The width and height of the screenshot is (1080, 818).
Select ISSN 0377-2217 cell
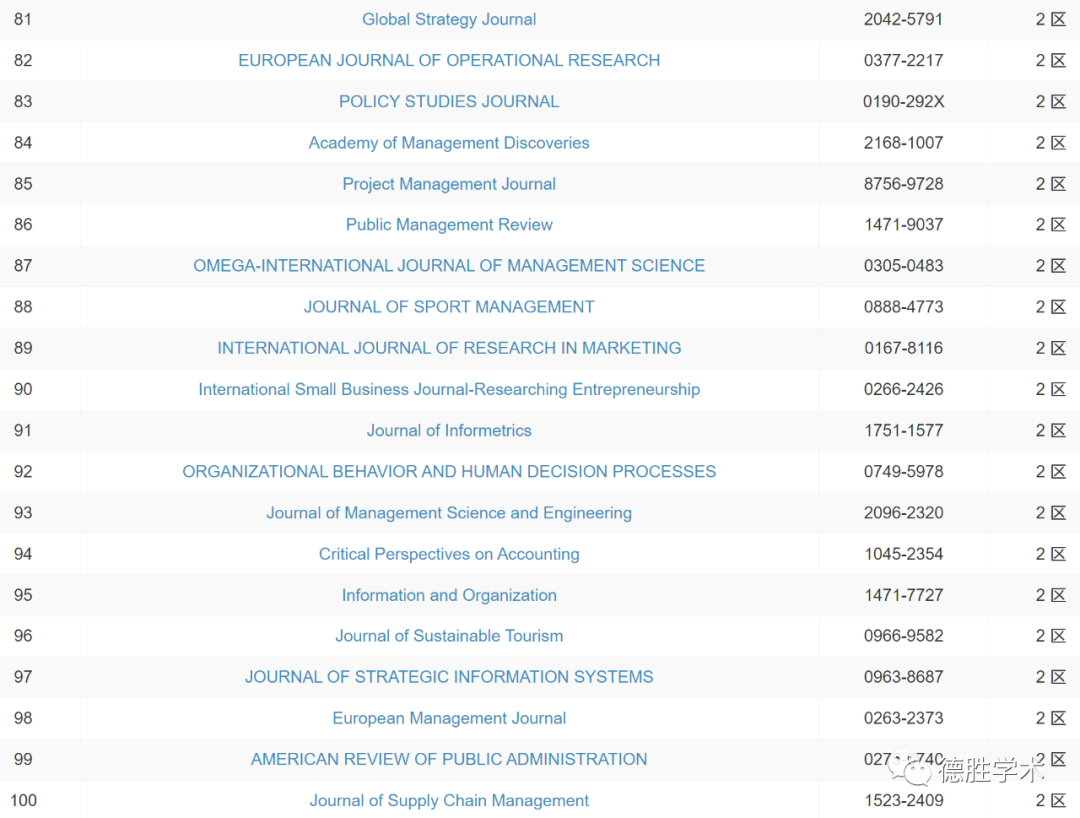903,61
